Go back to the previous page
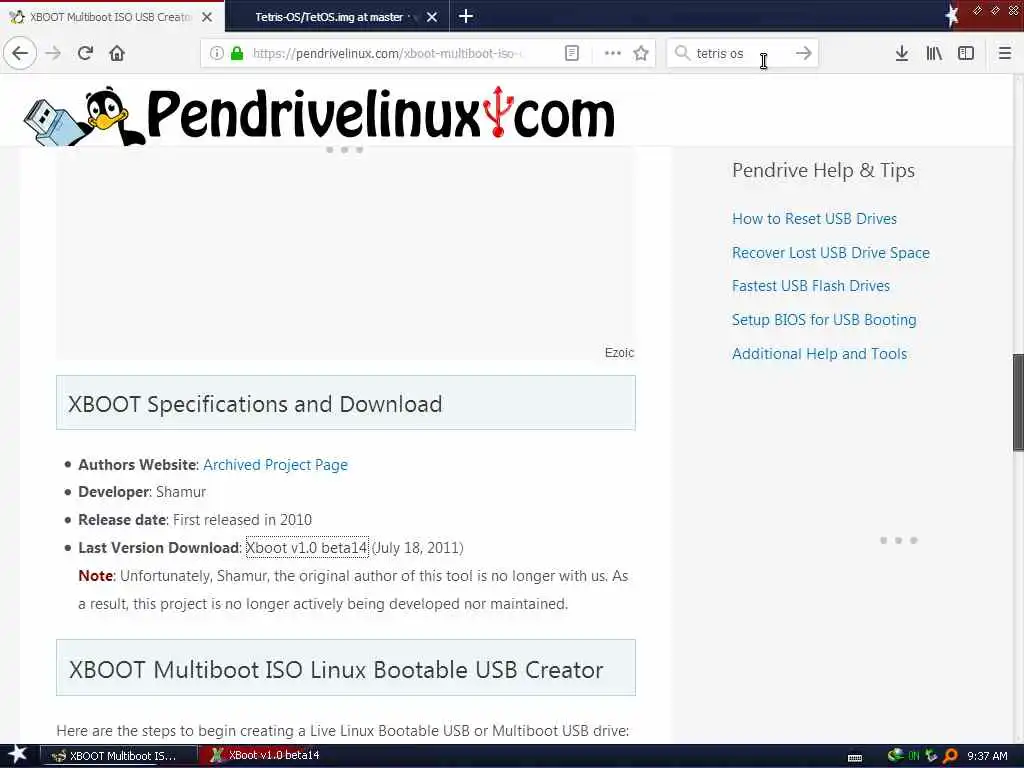Screen dimensions: 1024x768 tap(20, 53)
